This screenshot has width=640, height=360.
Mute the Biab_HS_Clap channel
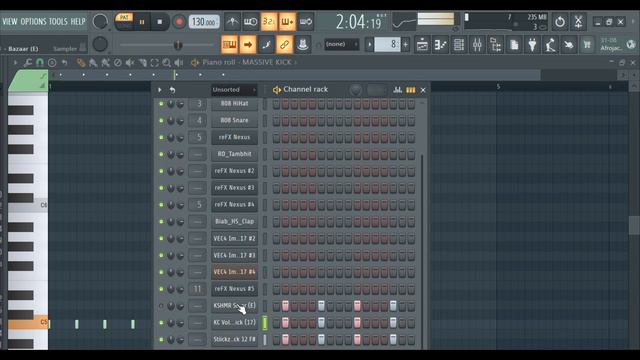pyautogui.click(x=161, y=222)
